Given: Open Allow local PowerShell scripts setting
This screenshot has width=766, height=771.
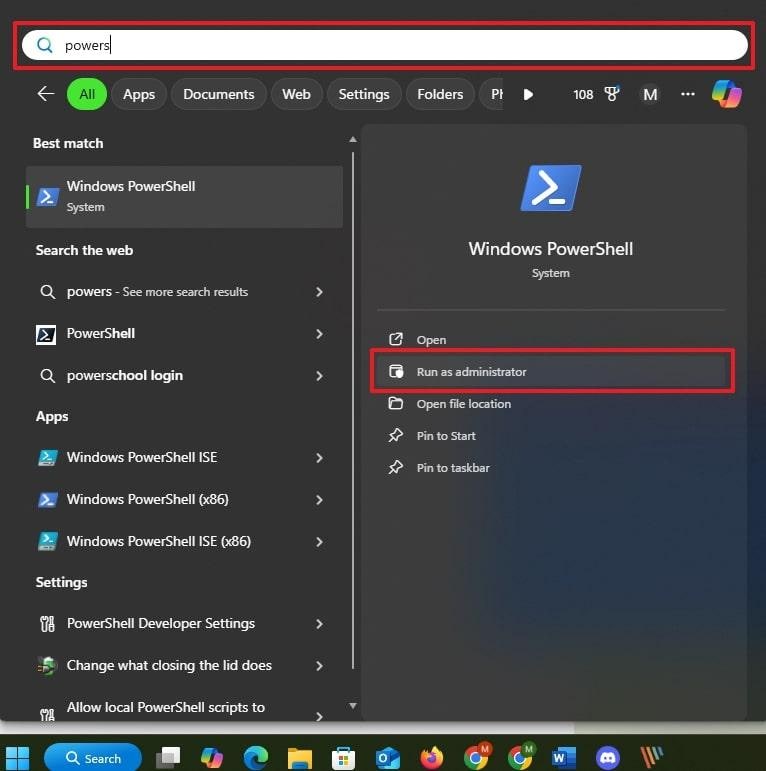Looking at the screenshot, I should click(166, 708).
